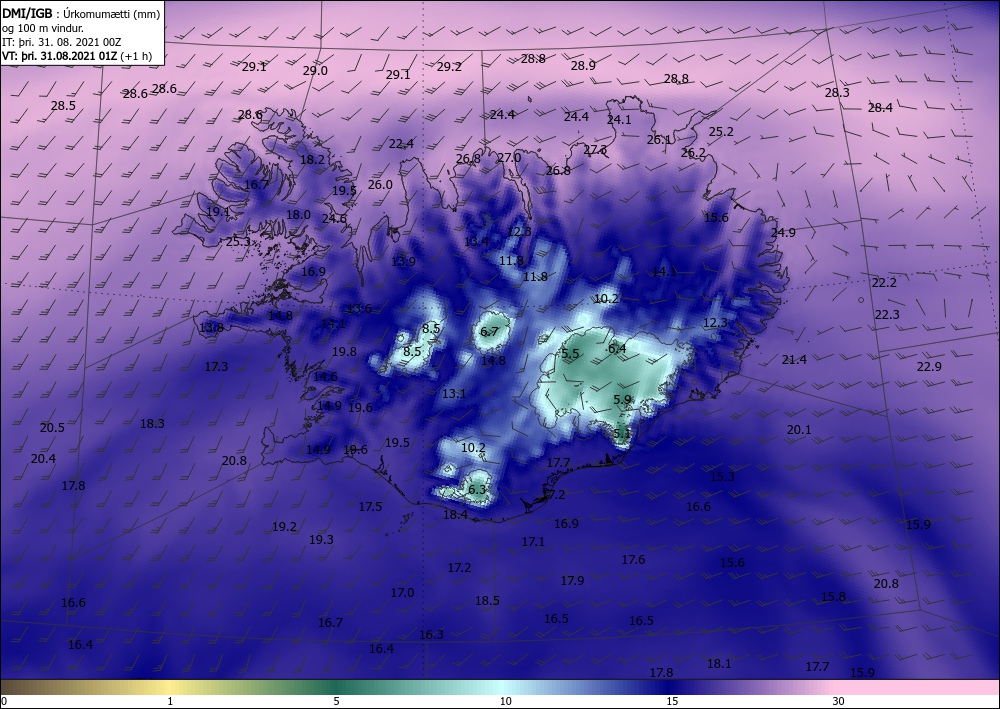Click the value 26.0 on the map

click(x=380, y=185)
